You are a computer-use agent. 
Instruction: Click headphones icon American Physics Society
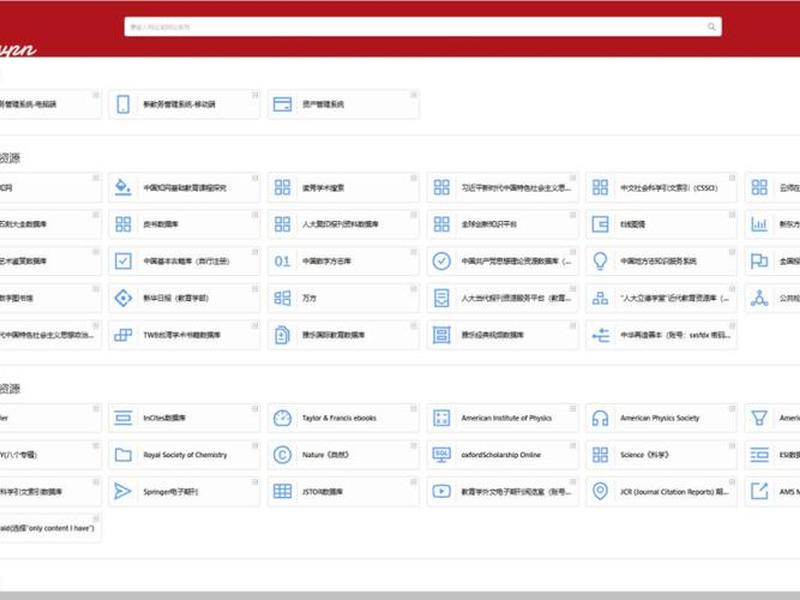[x=600, y=418]
